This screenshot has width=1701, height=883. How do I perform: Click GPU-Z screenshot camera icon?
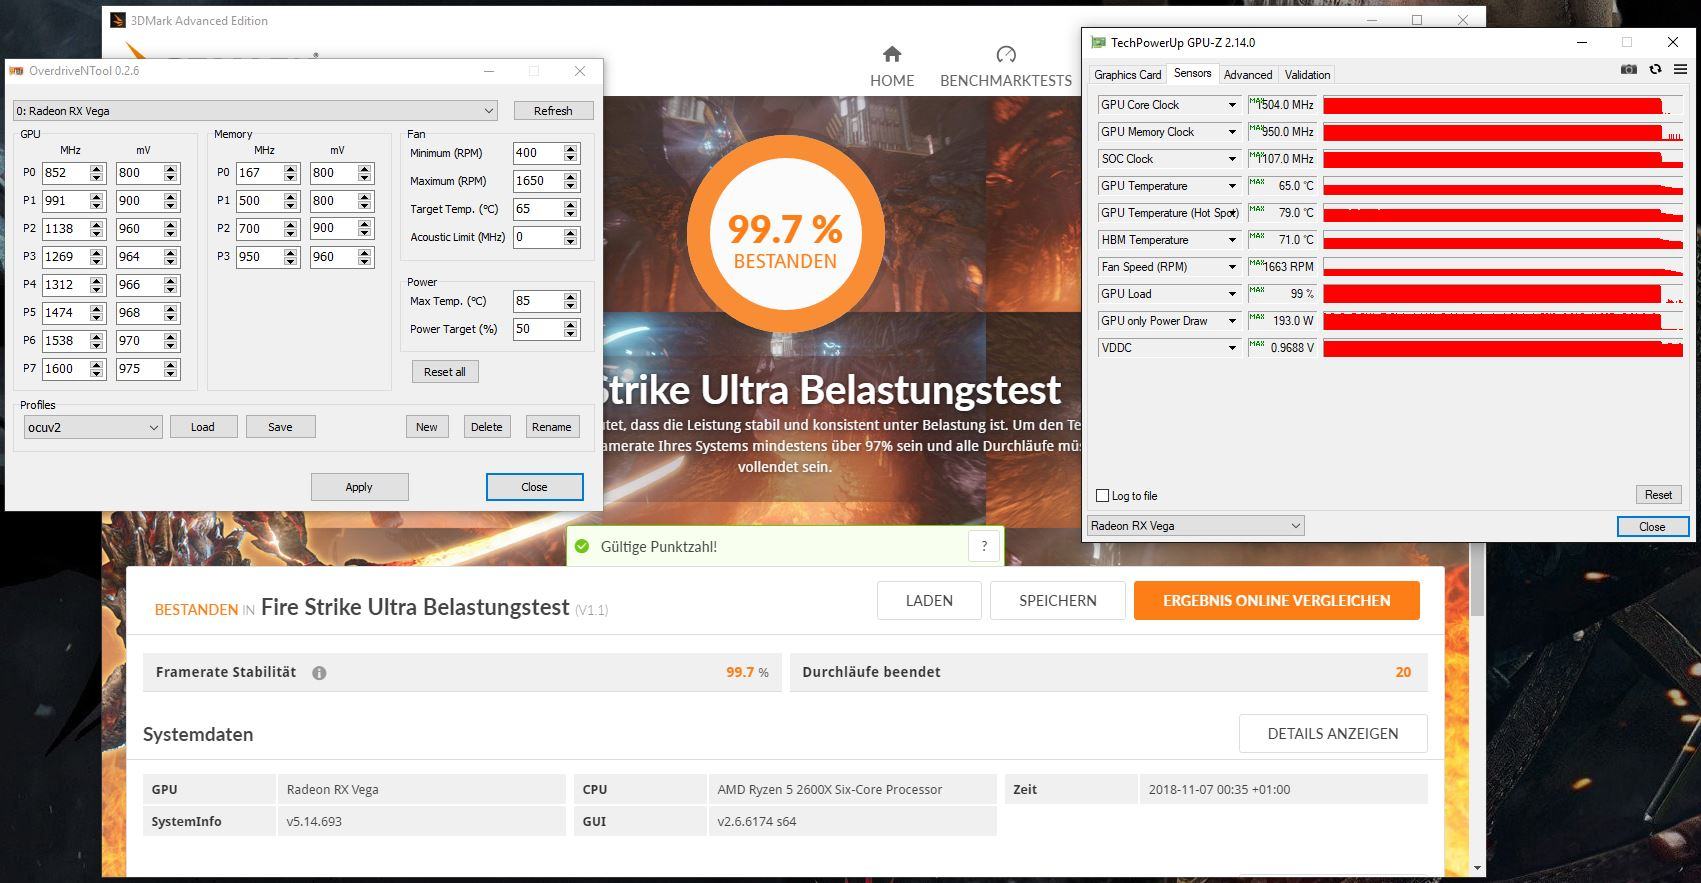click(x=1628, y=69)
